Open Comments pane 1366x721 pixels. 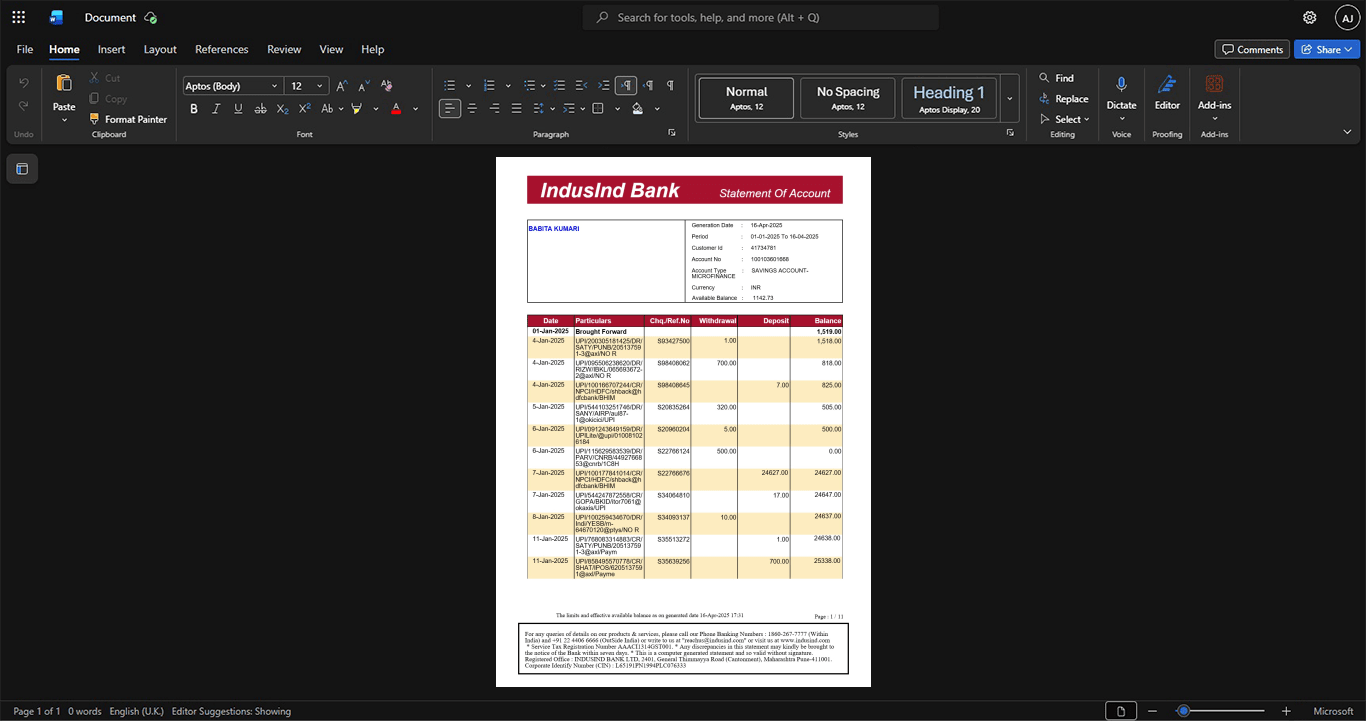[1252, 49]
